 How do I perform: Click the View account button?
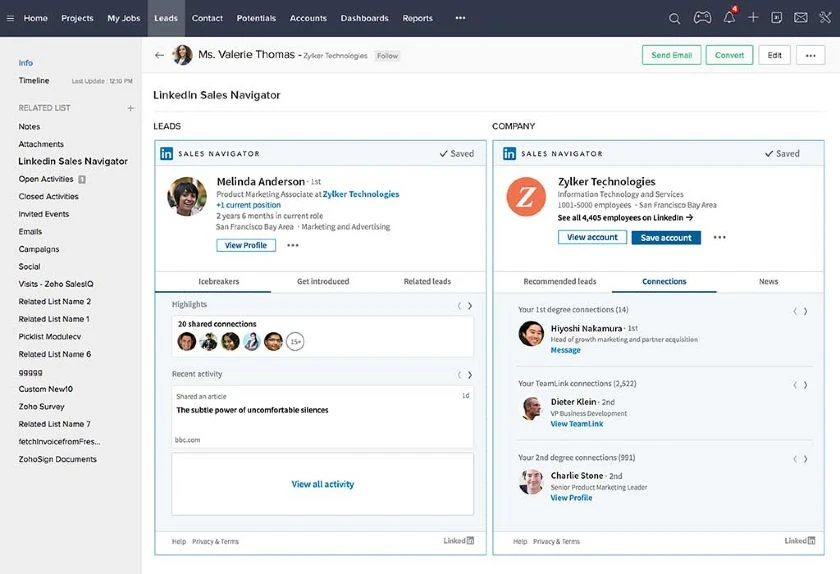tap(592, 237)
